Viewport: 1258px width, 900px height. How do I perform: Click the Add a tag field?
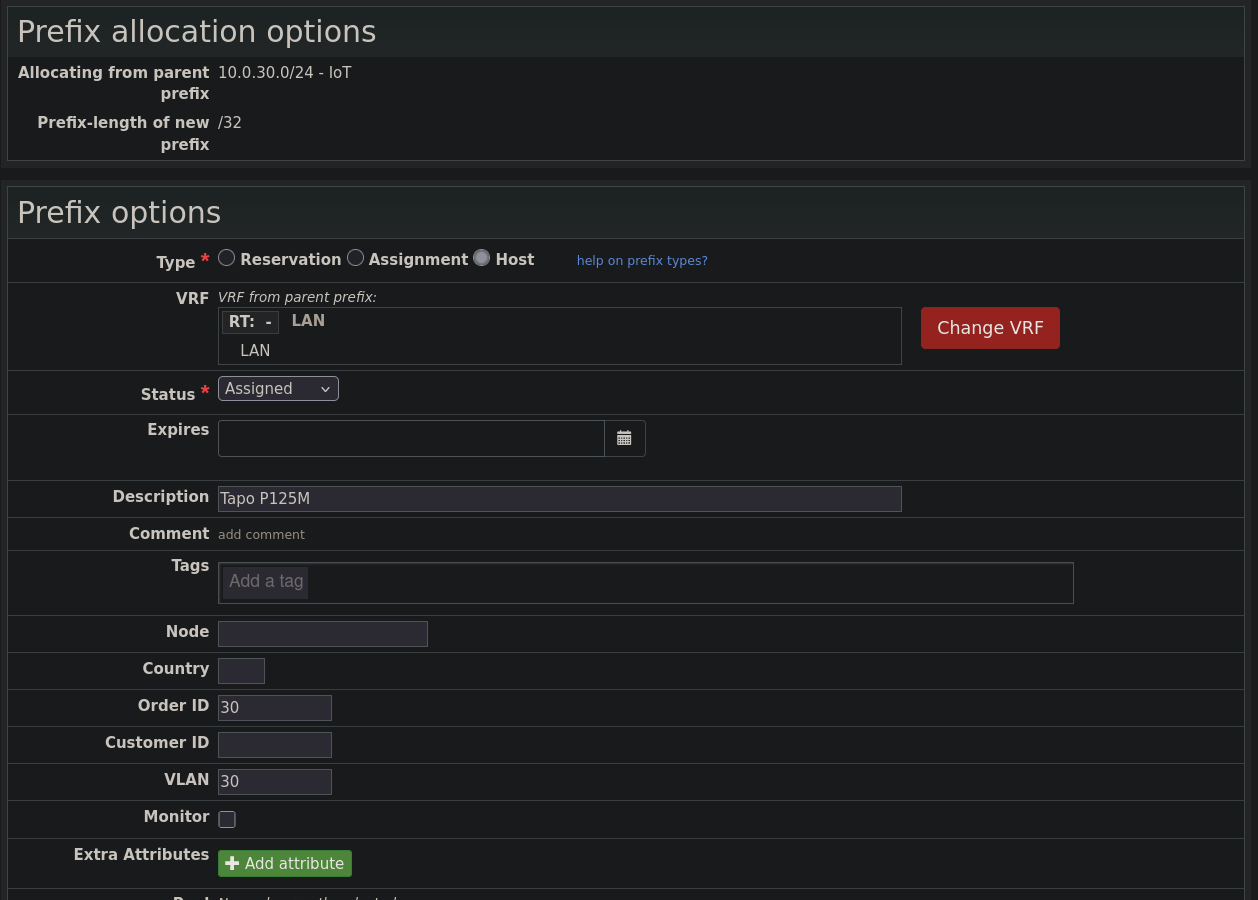coord(646,583)
